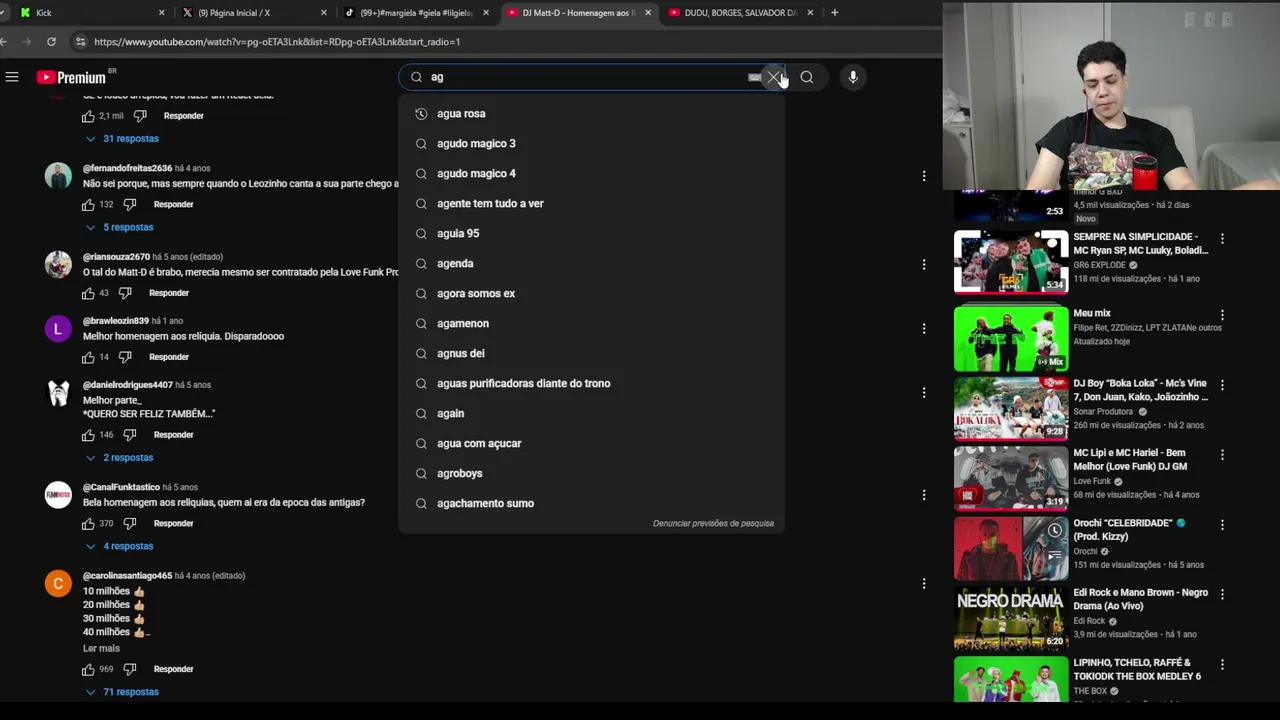Select suggestion 'agroboys'
Screen dimensions: 1280x720
coord(592,474)
